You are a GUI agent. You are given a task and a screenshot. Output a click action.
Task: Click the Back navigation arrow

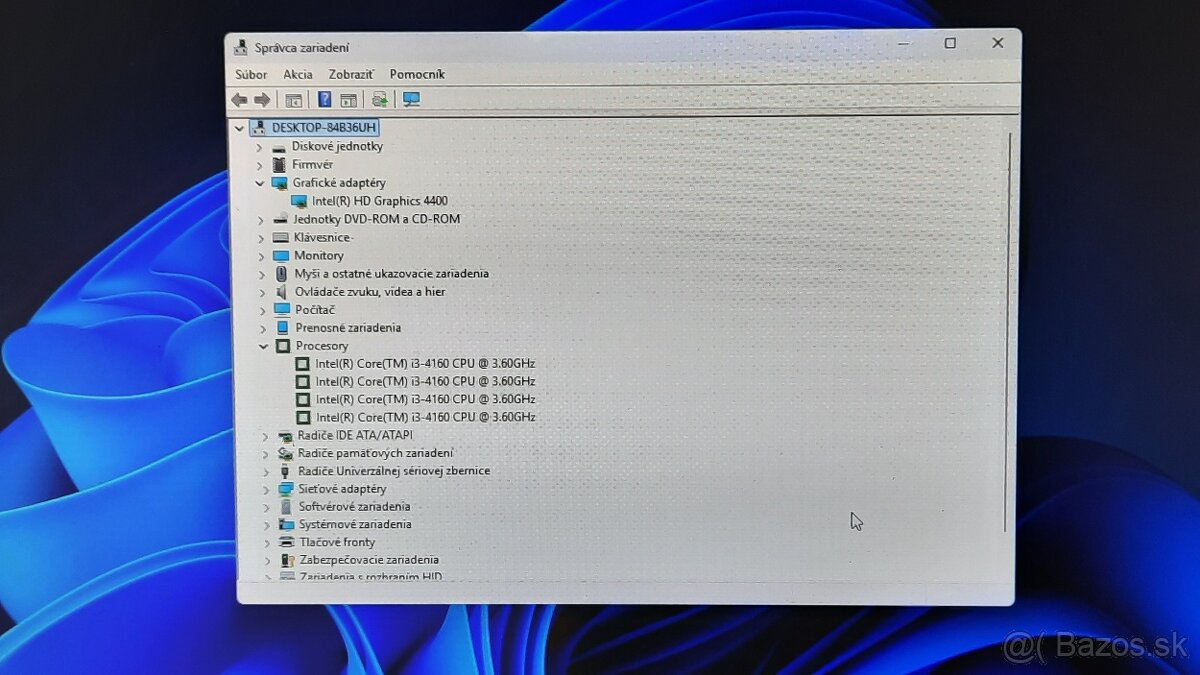click(240, 99)
